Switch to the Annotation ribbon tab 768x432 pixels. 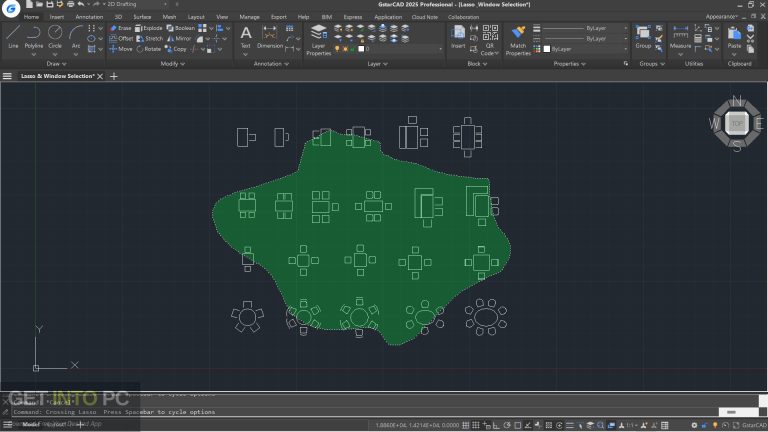89,17
